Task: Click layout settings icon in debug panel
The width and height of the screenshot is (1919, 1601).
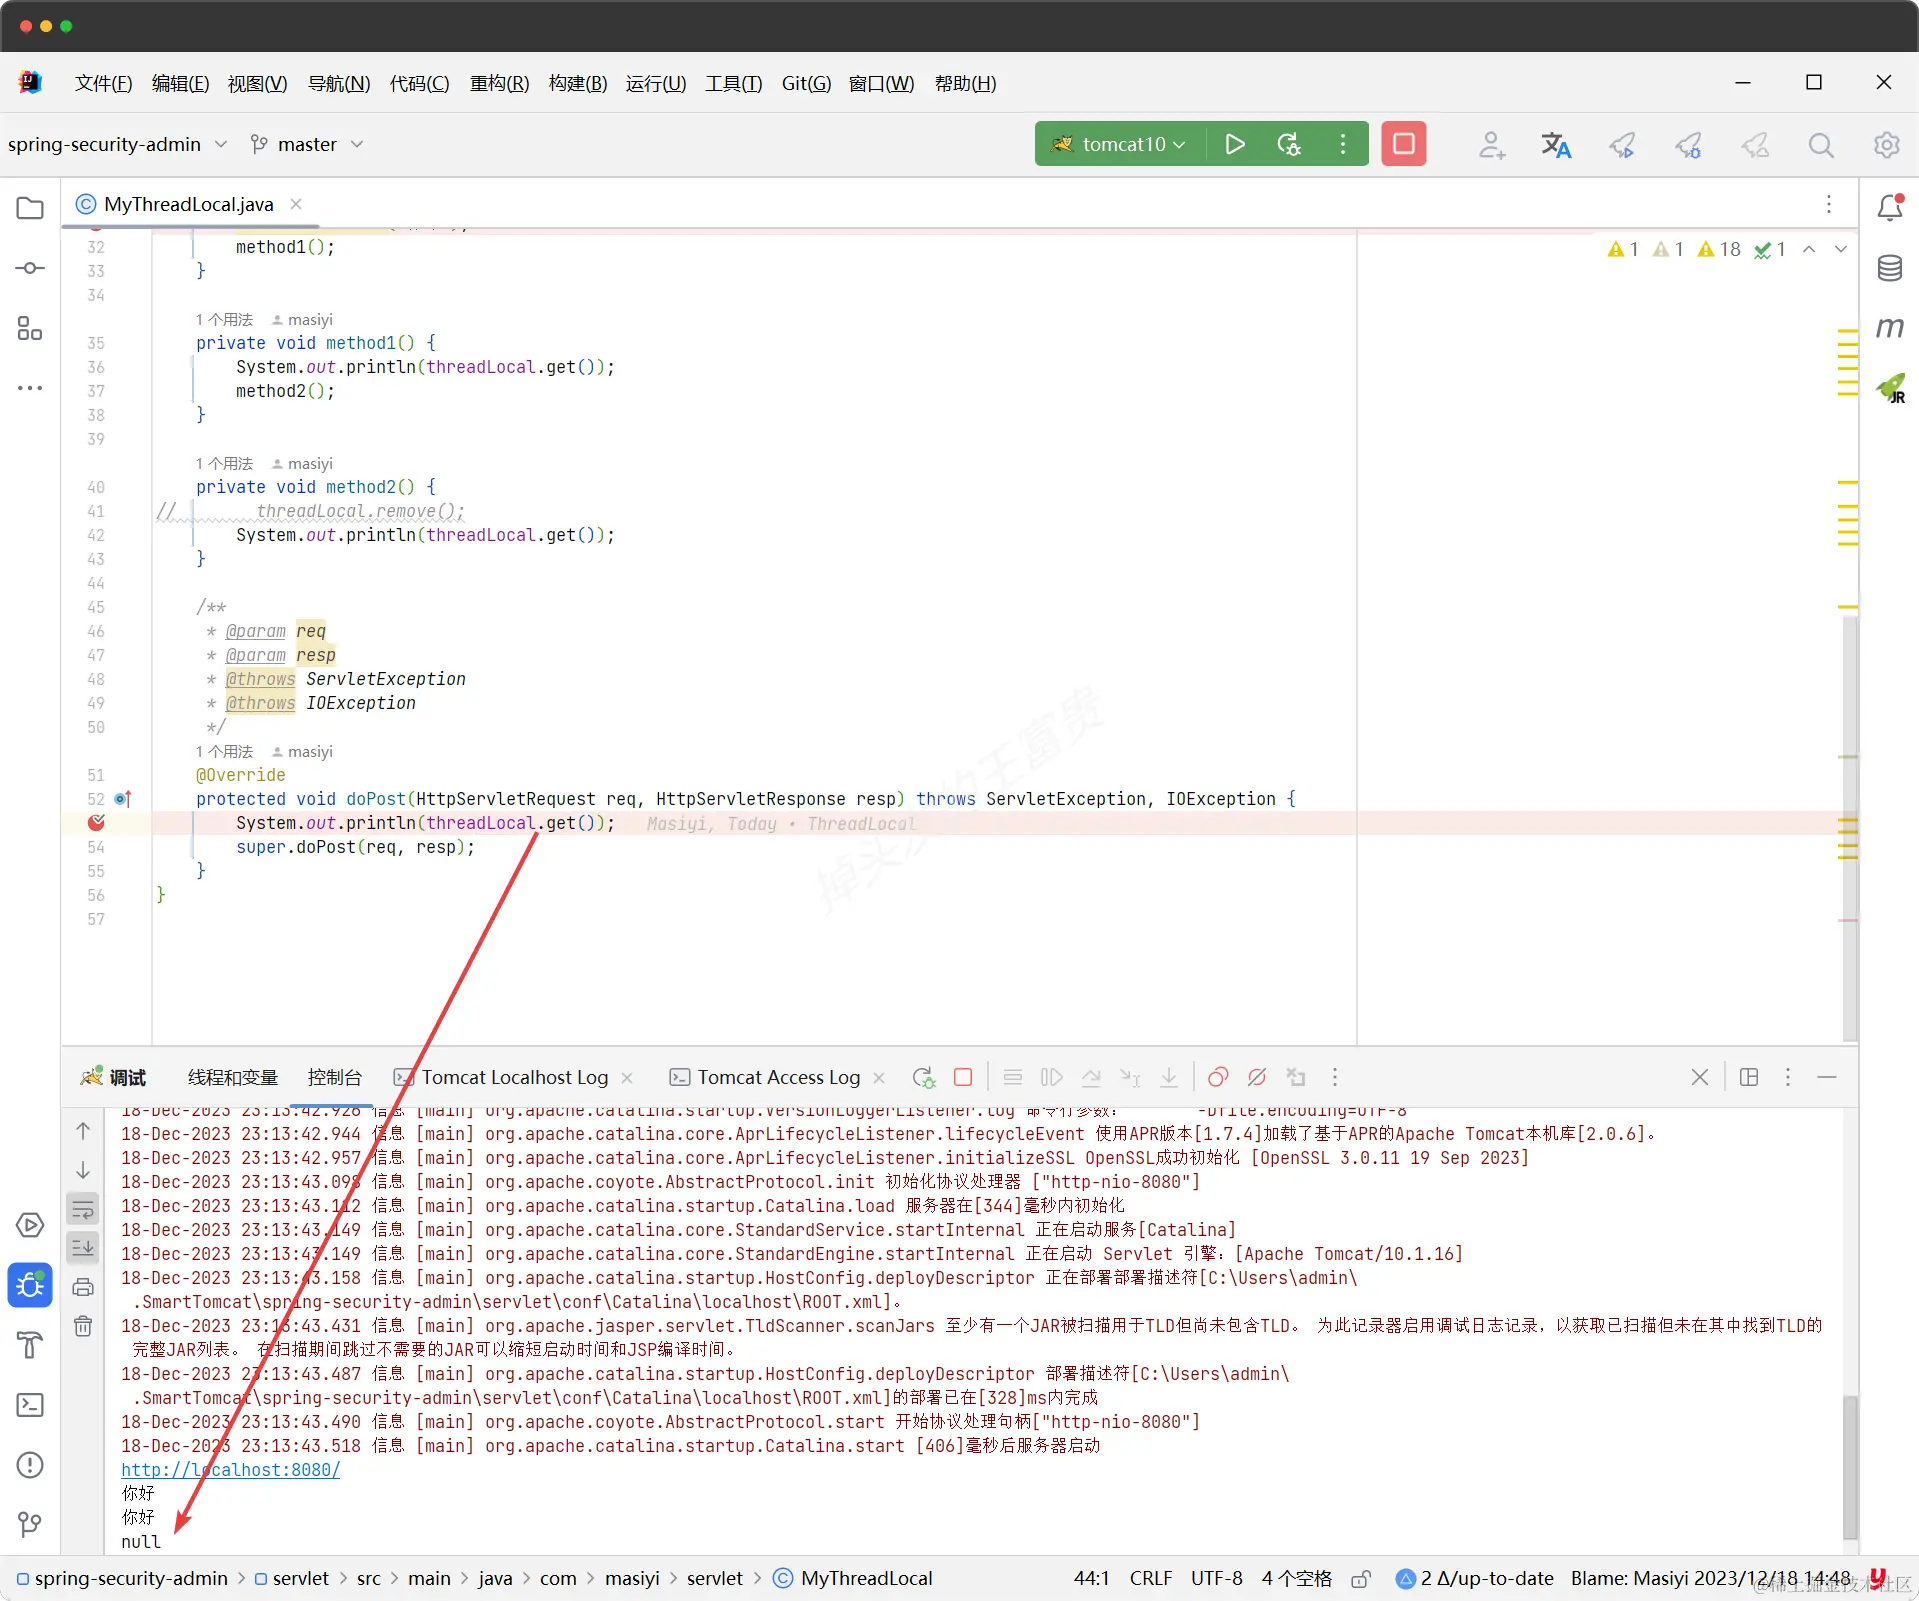Action: (x=1749, y=1077)
